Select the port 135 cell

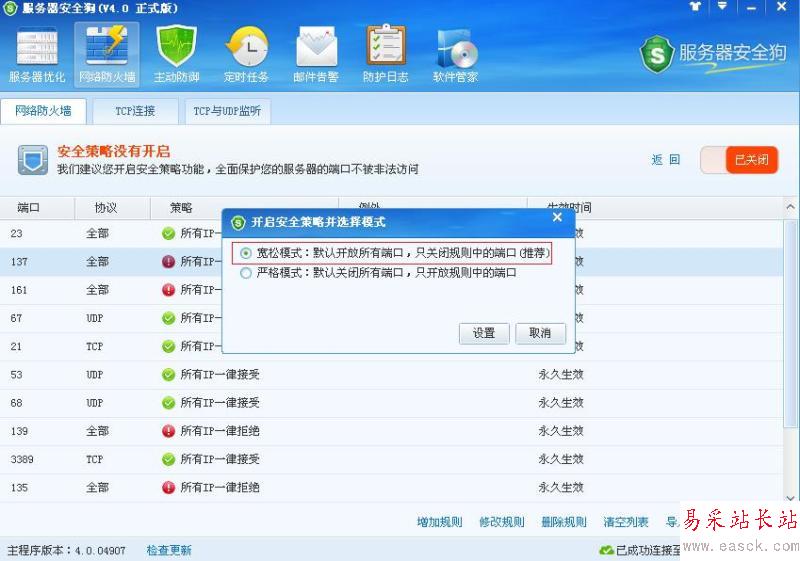coord(19,488)
